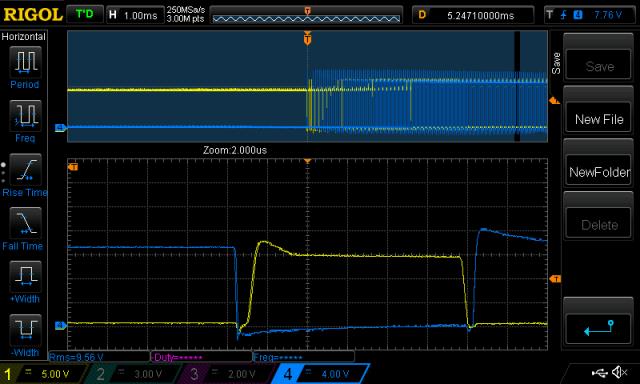
Task: Select the +Width measurement icon
Action: [25, 276]
